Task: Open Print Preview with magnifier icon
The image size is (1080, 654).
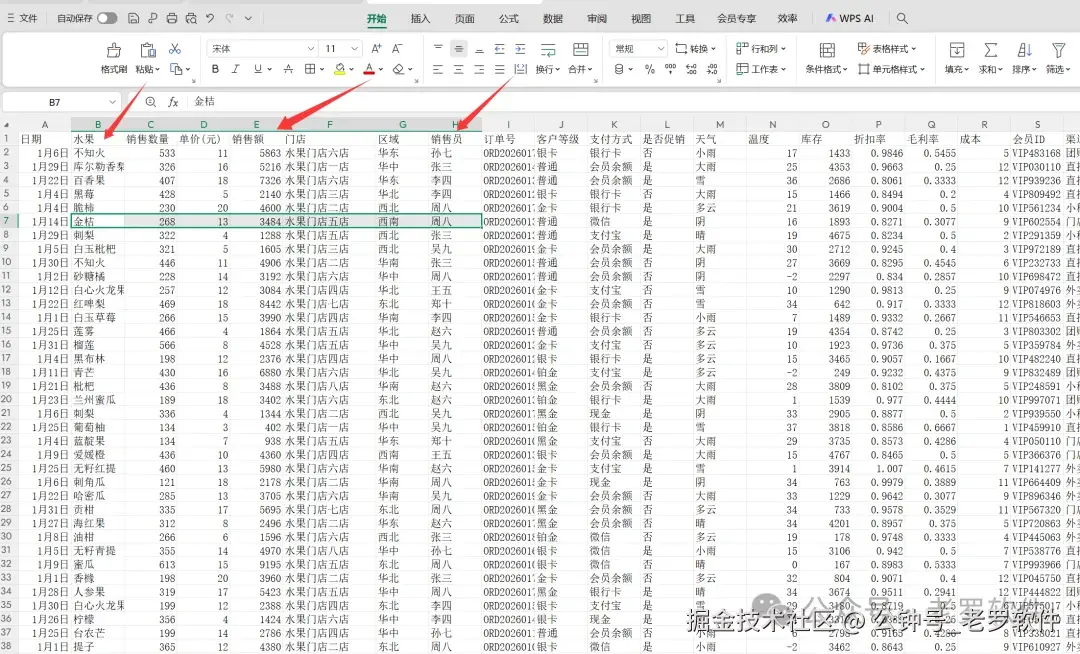Action: tap(191, 19)
